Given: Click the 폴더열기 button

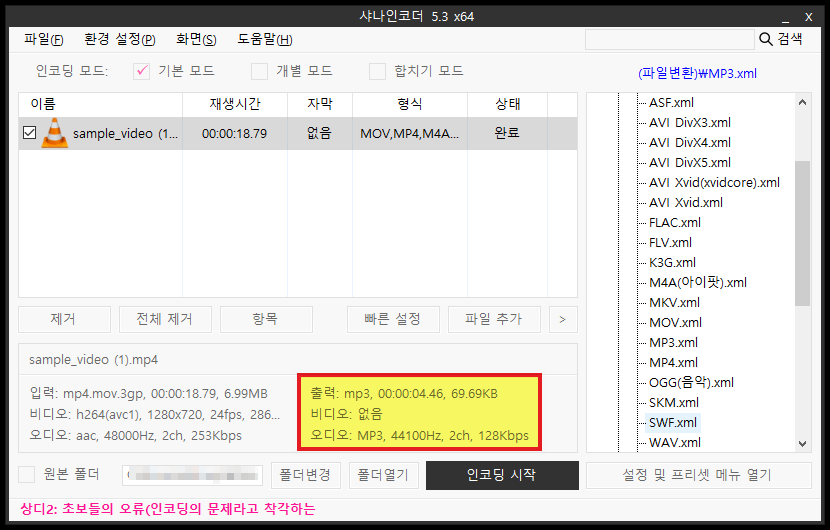Looking at the screenshot, I should [x=384, y=475].
